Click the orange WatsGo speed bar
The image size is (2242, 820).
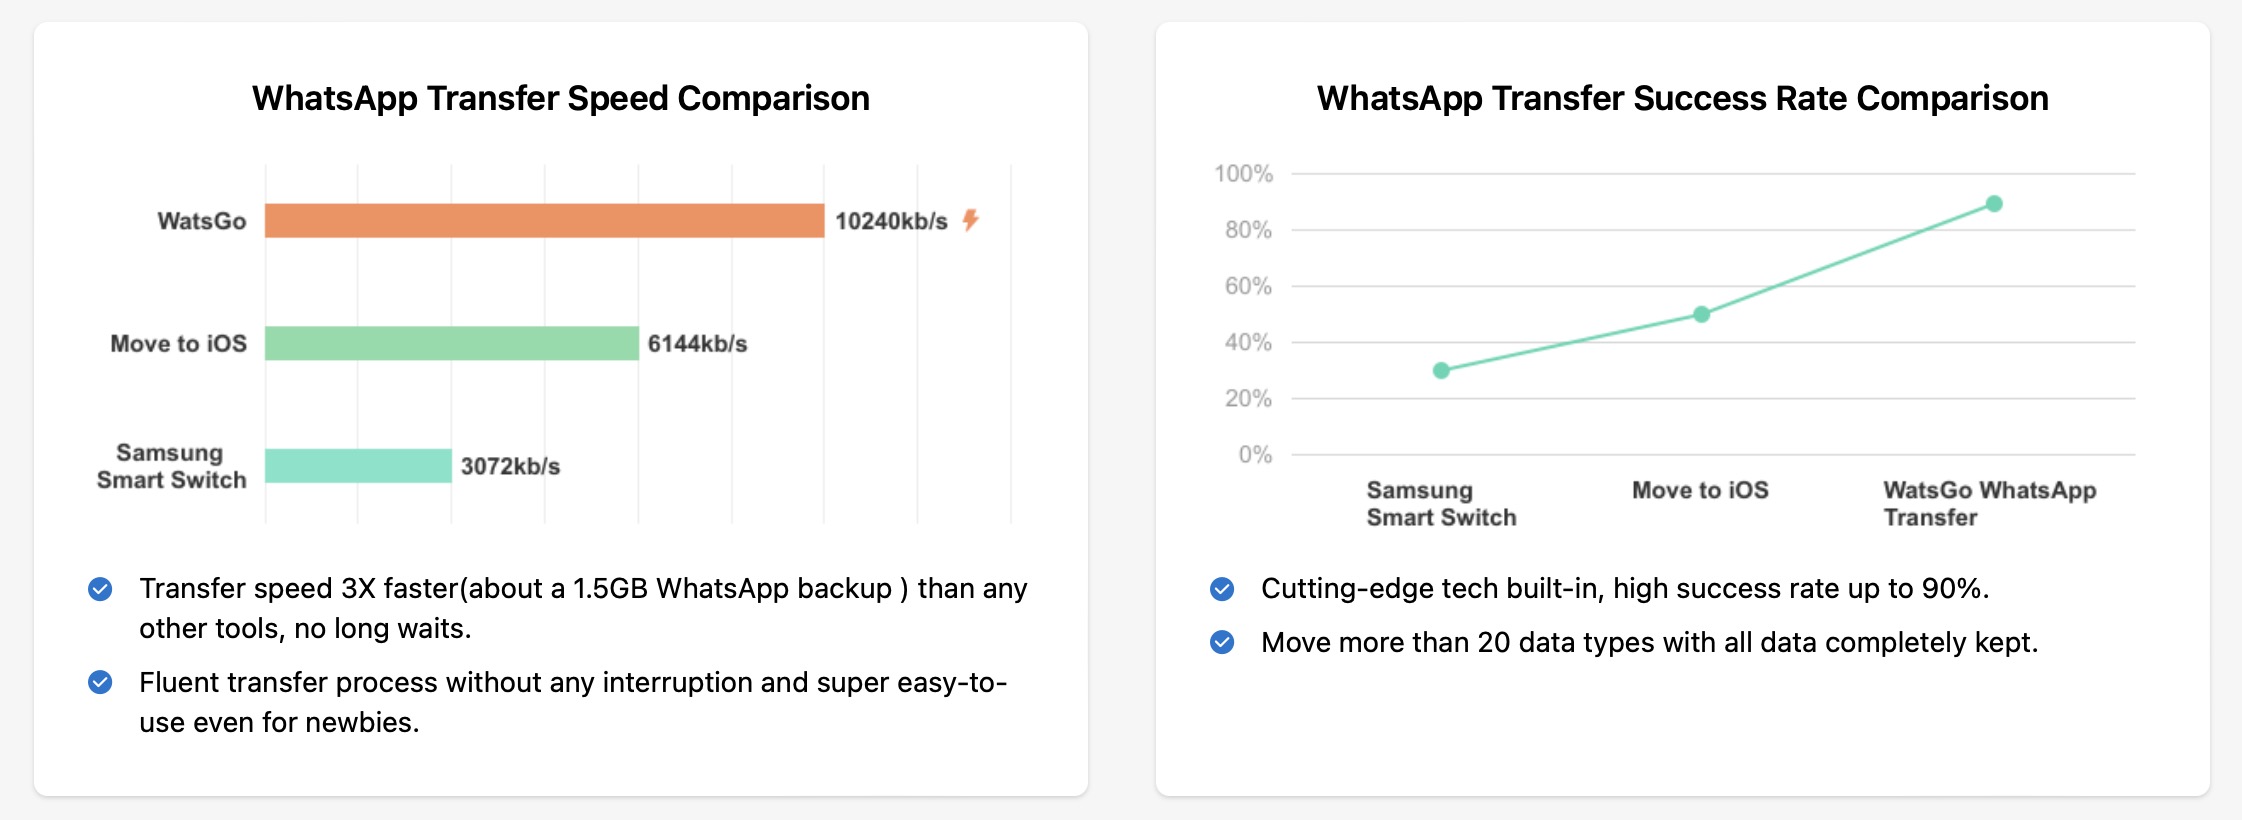click(544, 220)
